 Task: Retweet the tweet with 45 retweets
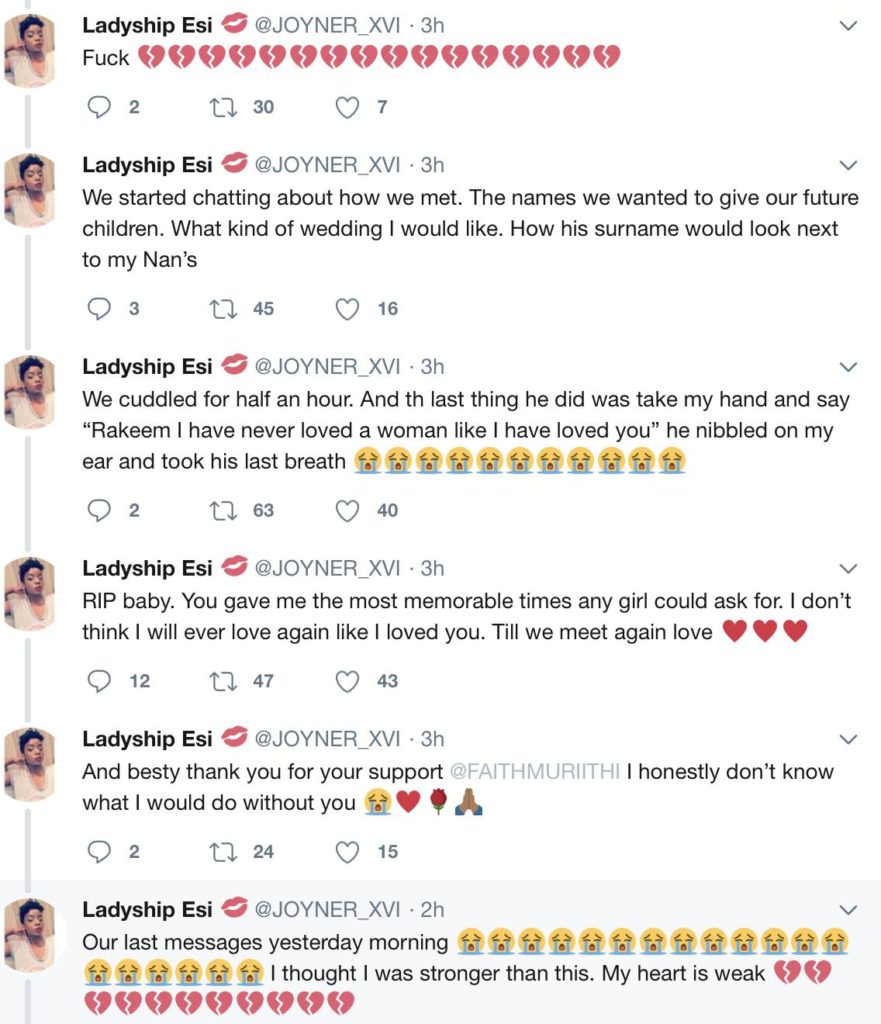222,309
